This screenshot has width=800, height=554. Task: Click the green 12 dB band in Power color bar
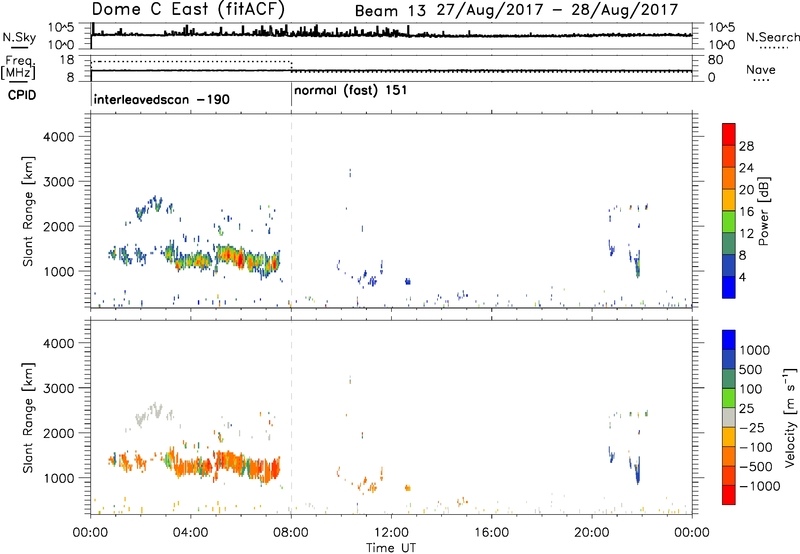[729, 222]
